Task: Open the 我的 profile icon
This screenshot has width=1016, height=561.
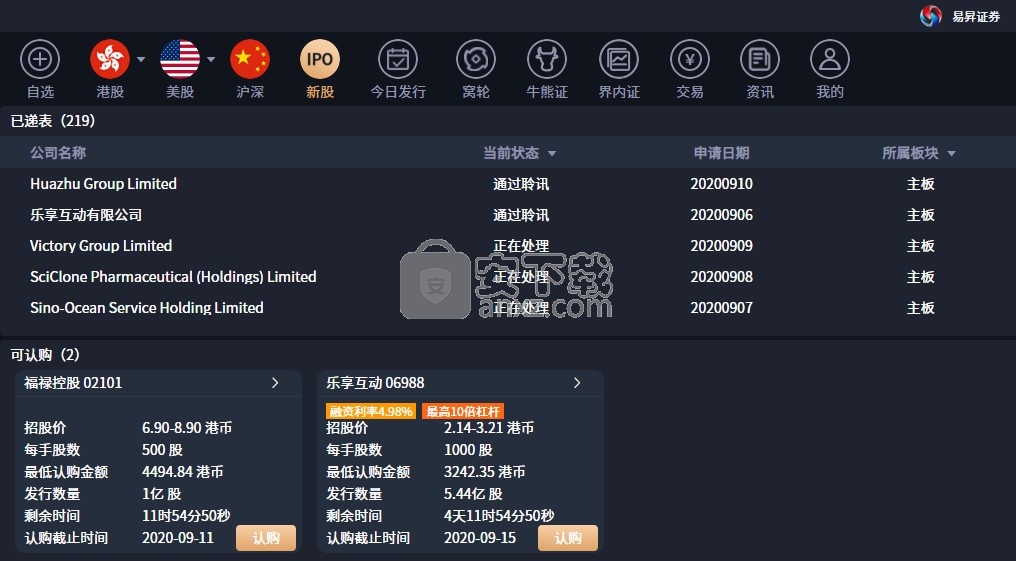Action: 830,59
